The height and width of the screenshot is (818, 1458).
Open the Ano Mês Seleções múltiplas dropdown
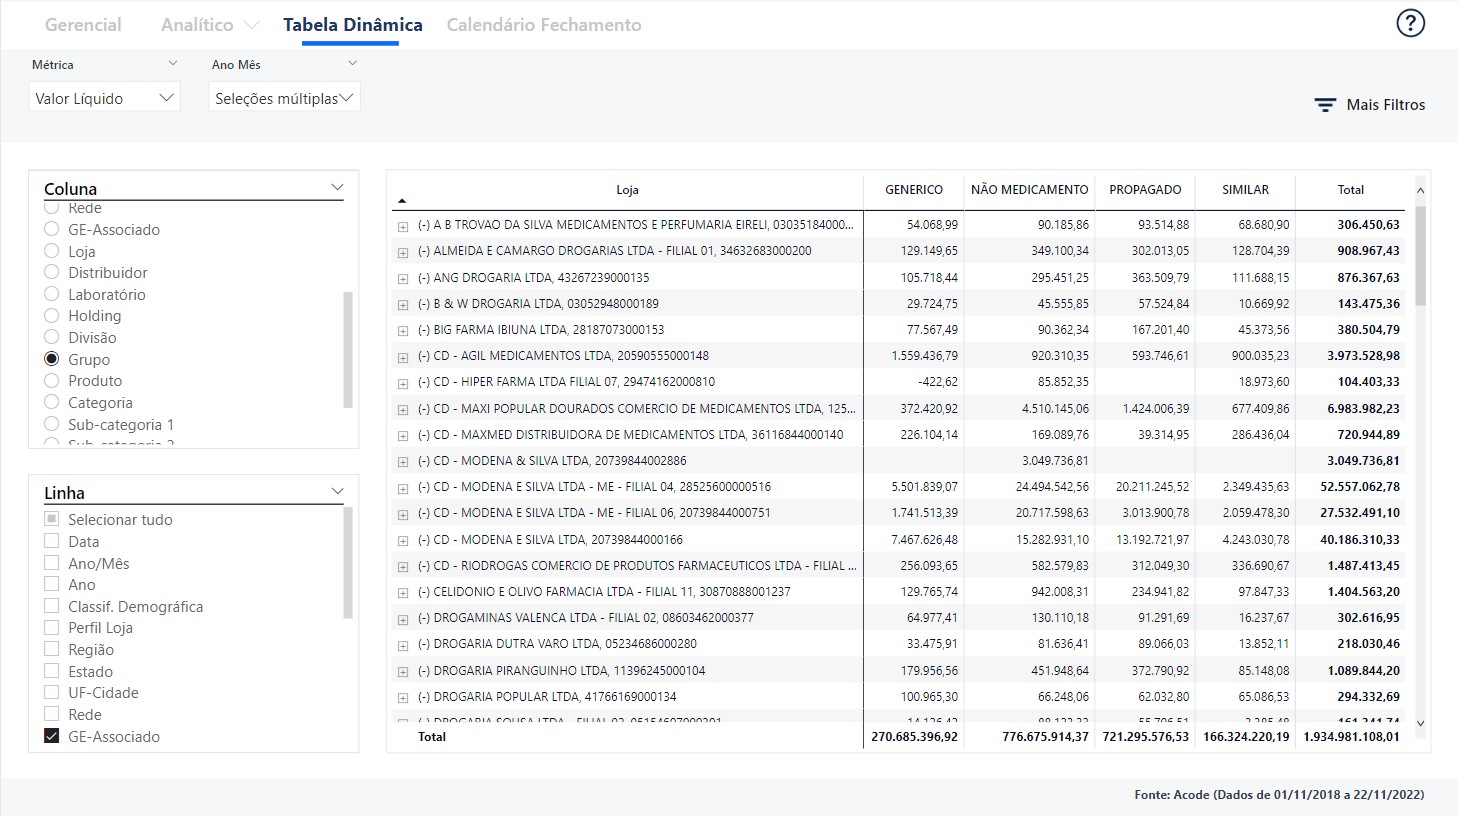pyautogui.click(x=284, y=98)
